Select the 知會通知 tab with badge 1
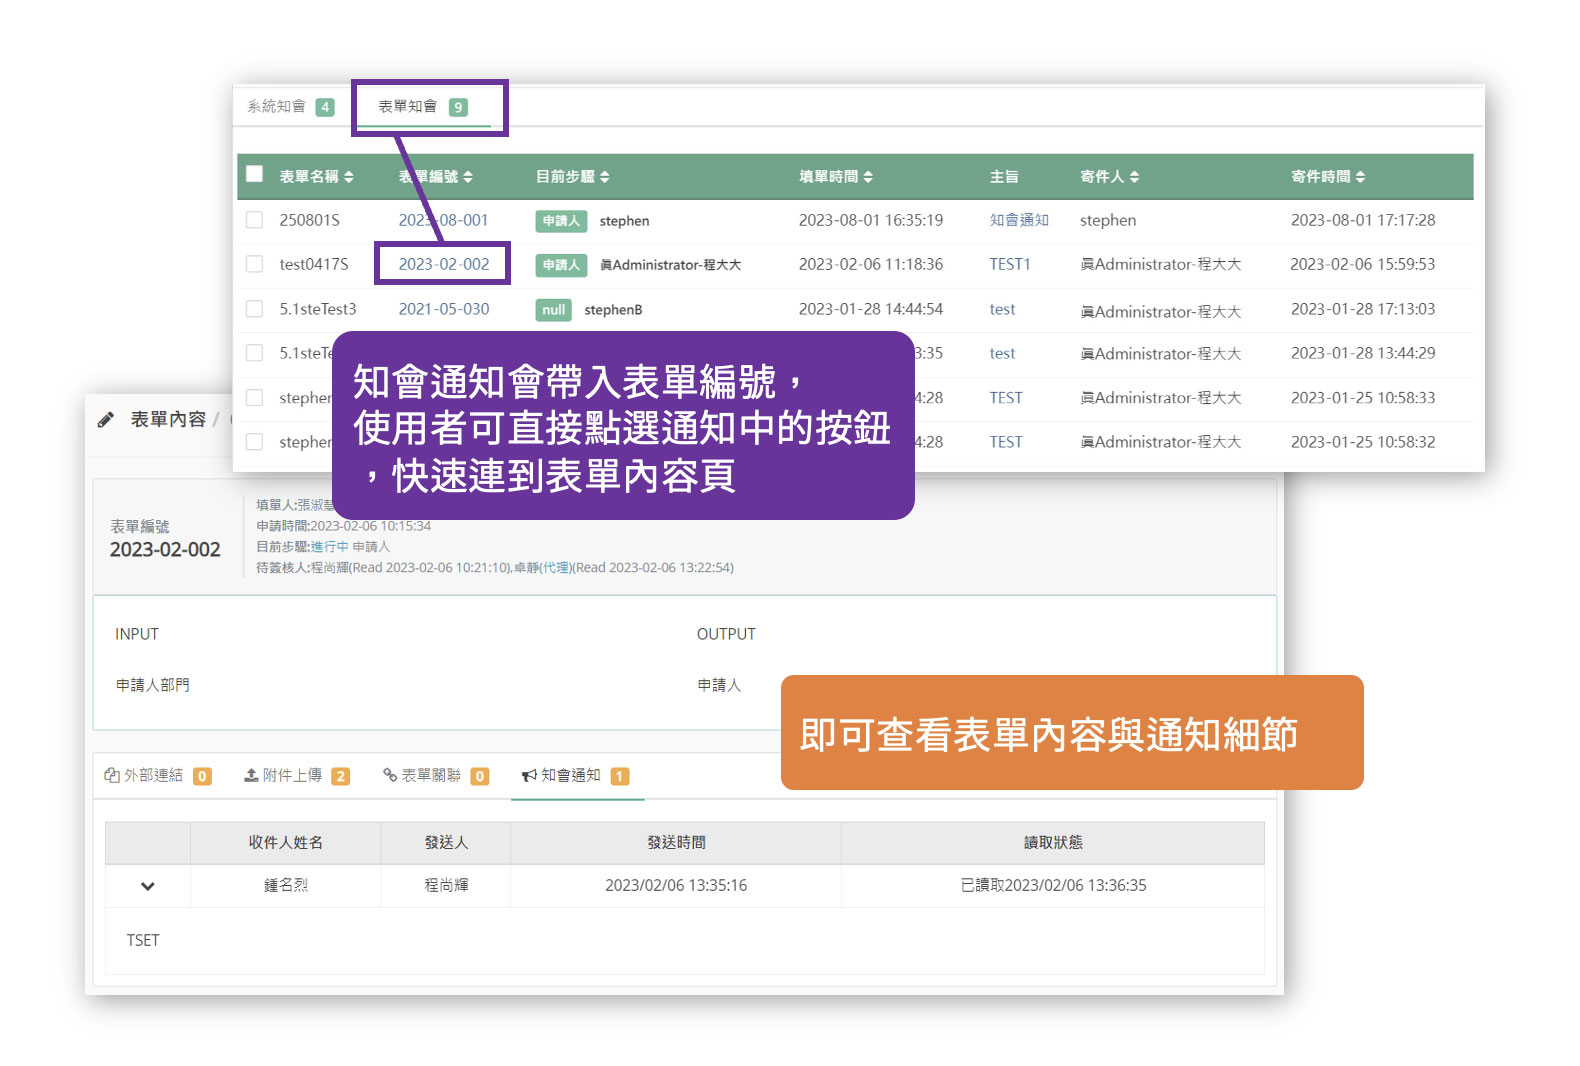 [571, 776]
